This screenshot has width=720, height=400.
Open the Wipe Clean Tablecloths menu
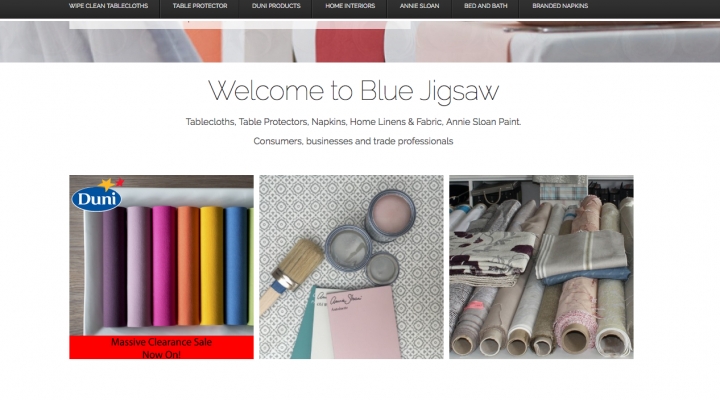click(x=108, y=6)
